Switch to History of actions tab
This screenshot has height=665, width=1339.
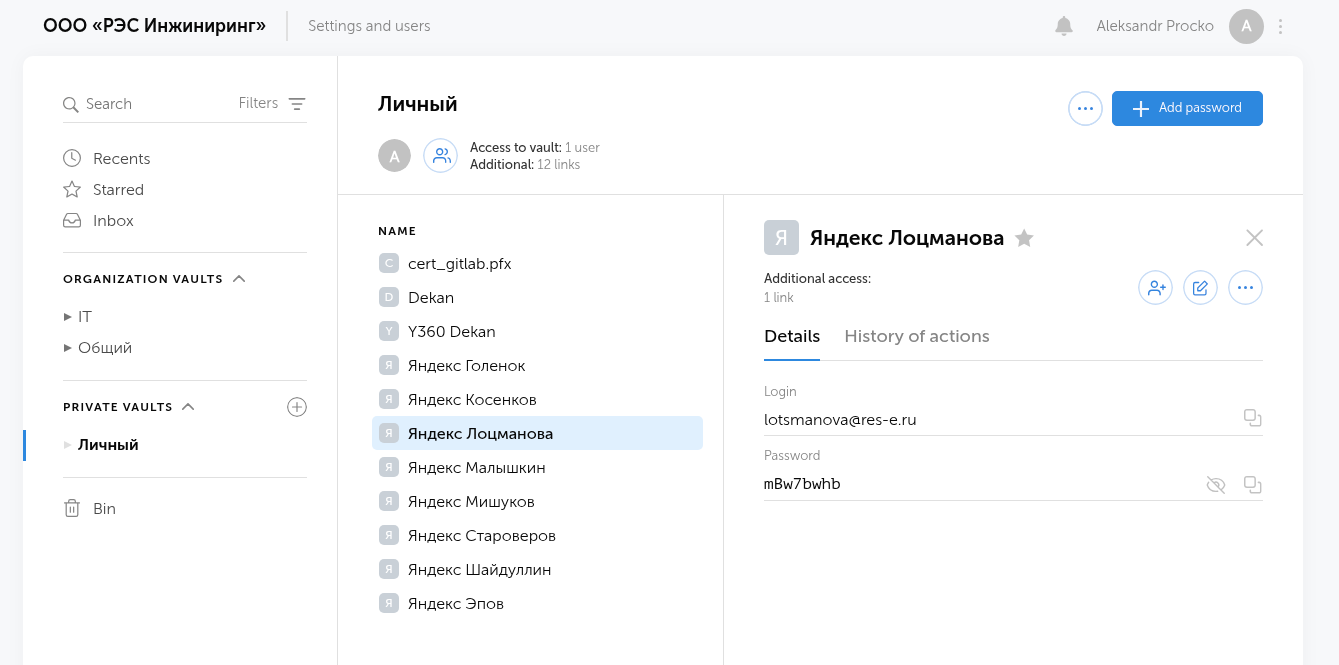tap(916, 336)
